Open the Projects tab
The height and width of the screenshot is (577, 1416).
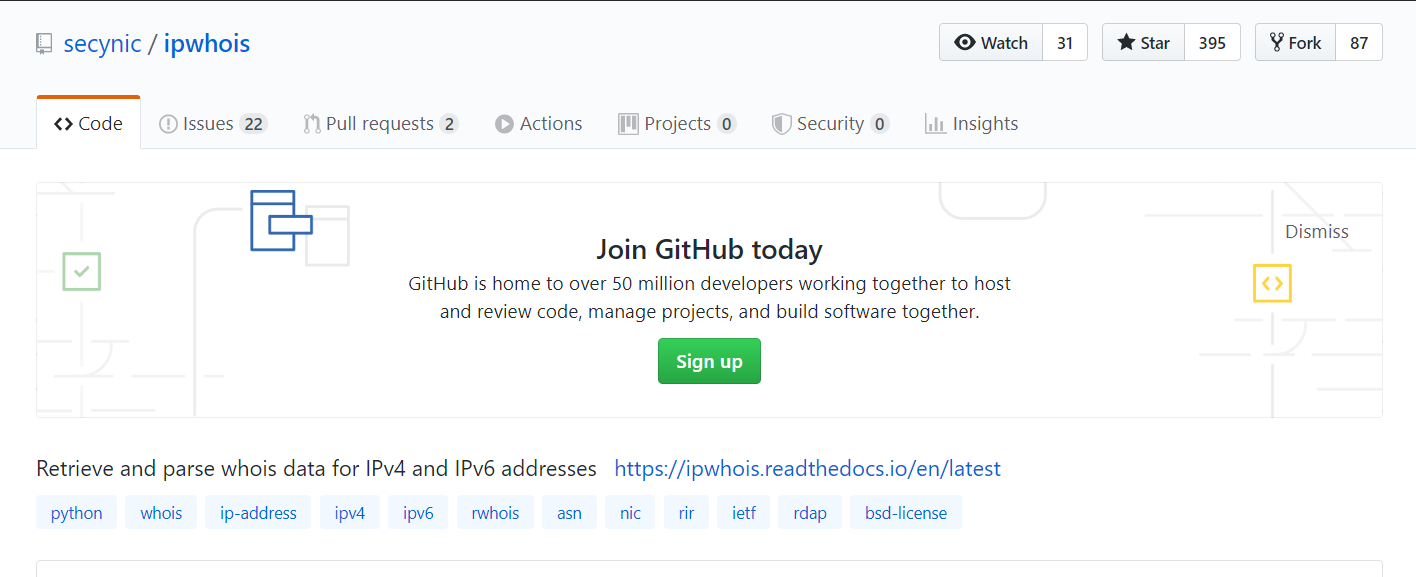coord(677,124)
